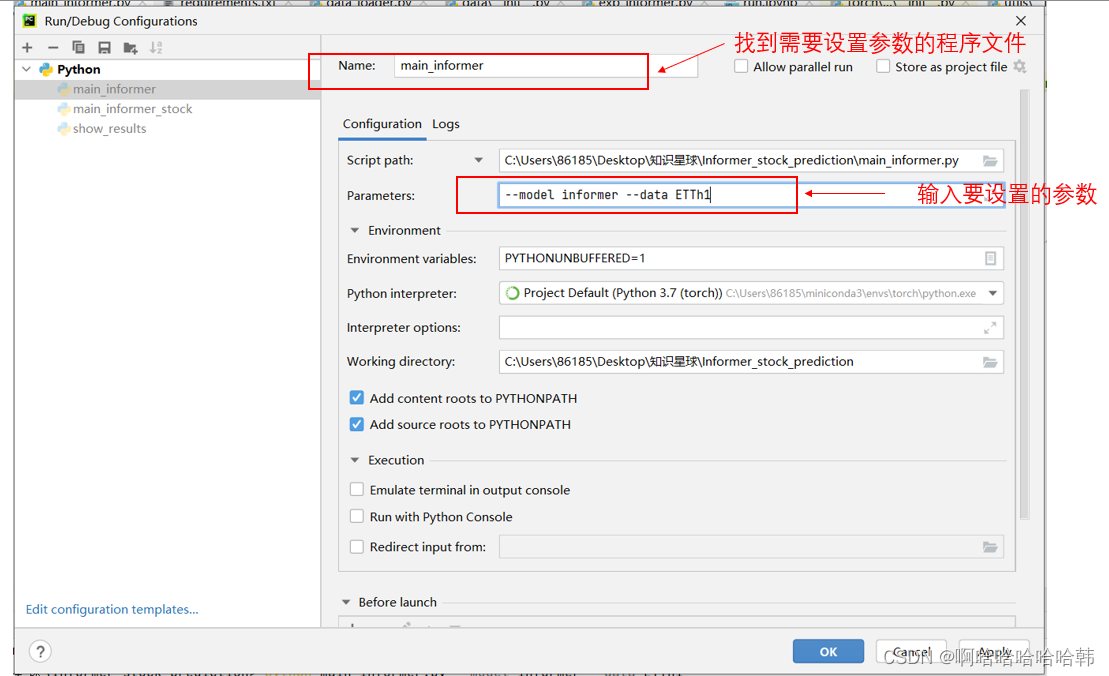Open Script path type dropdown arrow

pyautogui.click(x=479, y=161)
